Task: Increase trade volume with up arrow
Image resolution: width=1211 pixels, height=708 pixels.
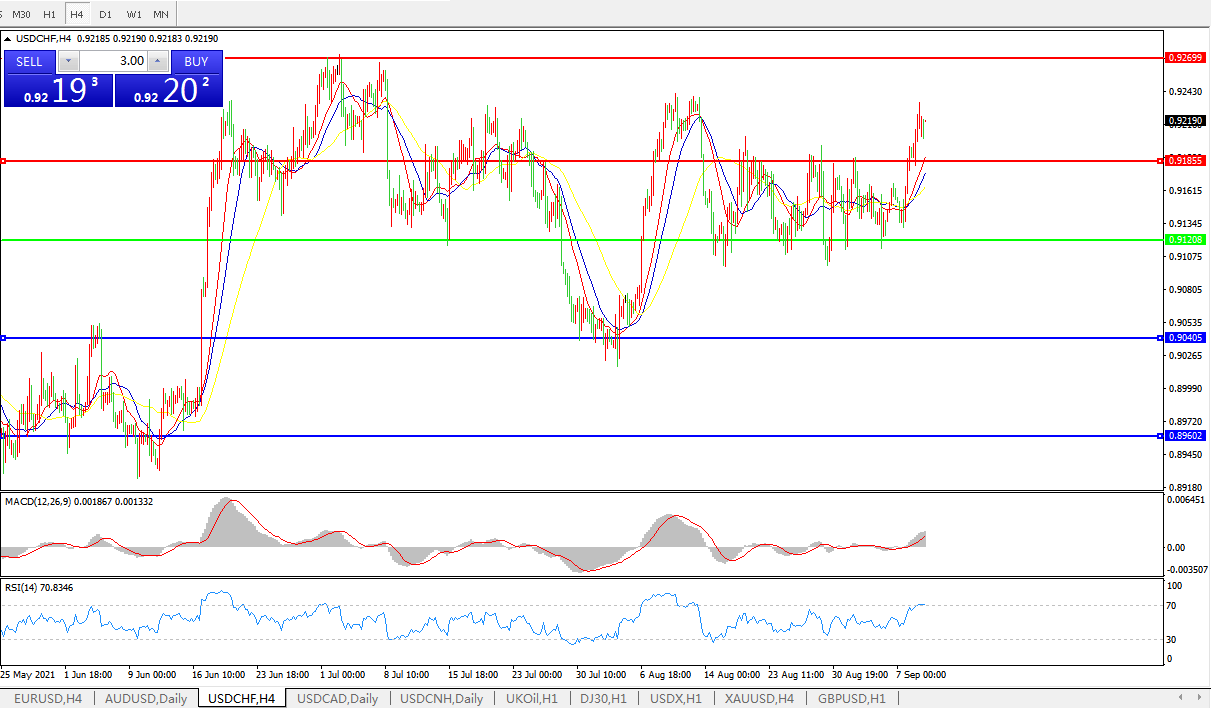Action: pos(157,61)
